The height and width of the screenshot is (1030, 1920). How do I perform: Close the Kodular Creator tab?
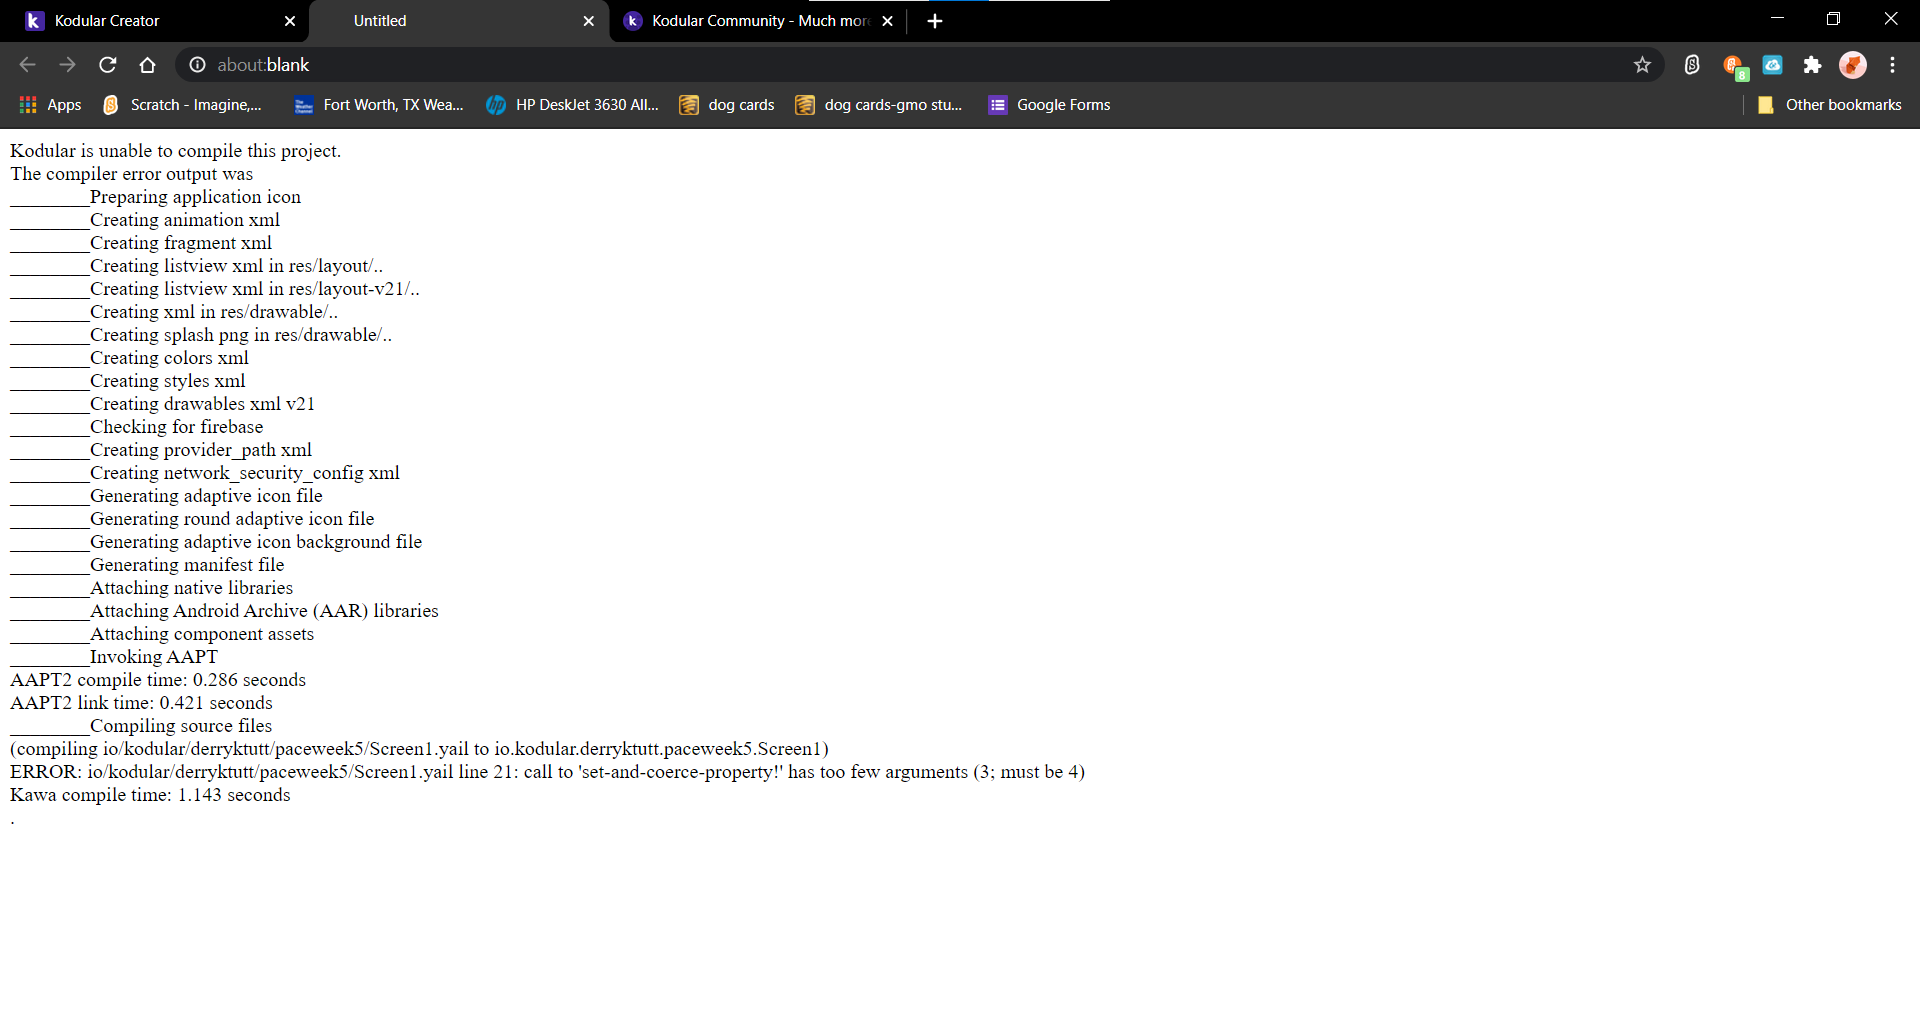290,21
